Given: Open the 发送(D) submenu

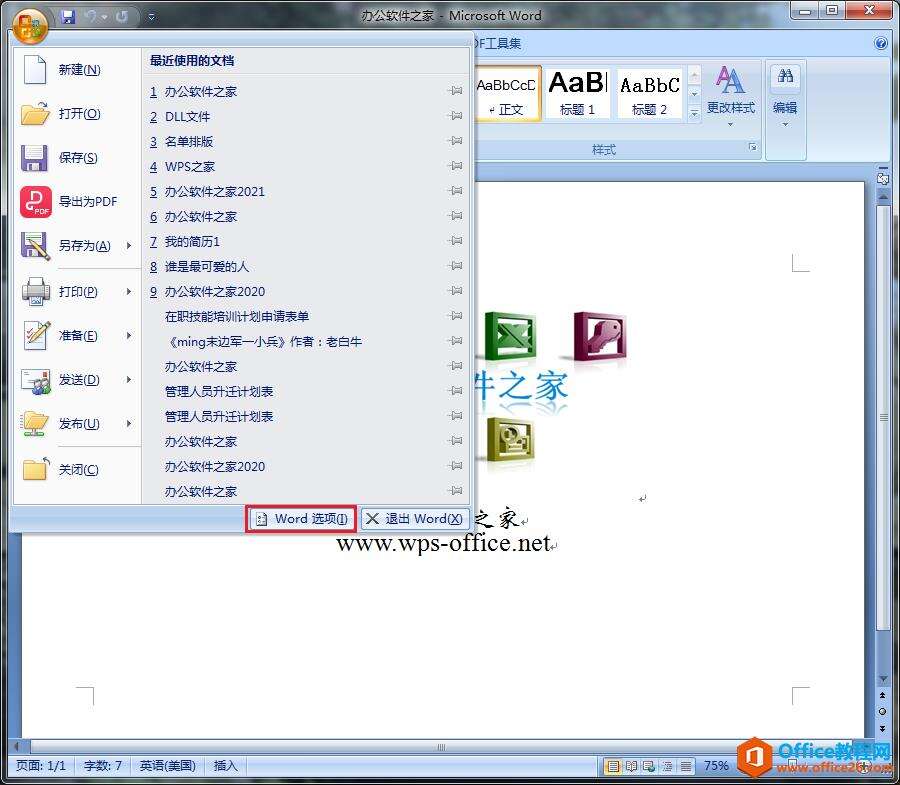Looking at the screenshot, I should (76, 380).
